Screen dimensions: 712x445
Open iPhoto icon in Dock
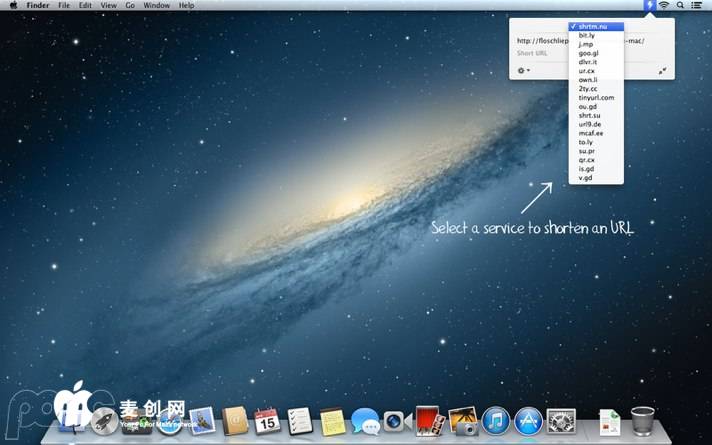pos(463,421)
